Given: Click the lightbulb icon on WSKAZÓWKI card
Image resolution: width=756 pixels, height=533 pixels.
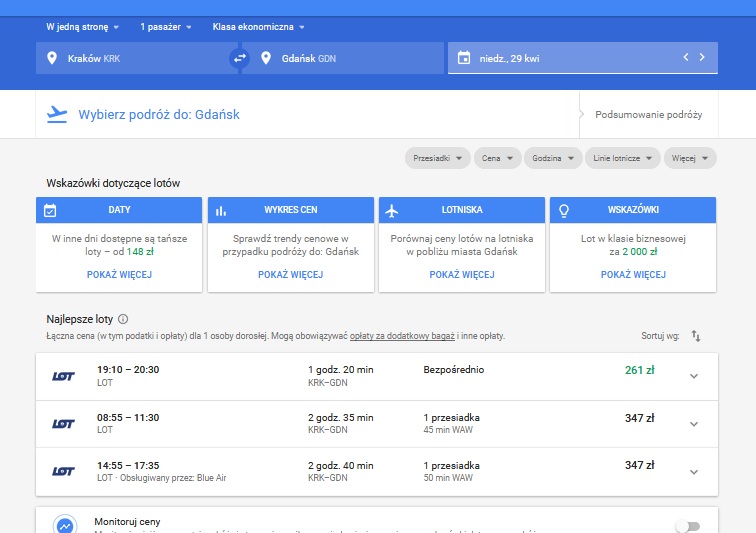Looking at the screenshot, I should coord(564,210).
